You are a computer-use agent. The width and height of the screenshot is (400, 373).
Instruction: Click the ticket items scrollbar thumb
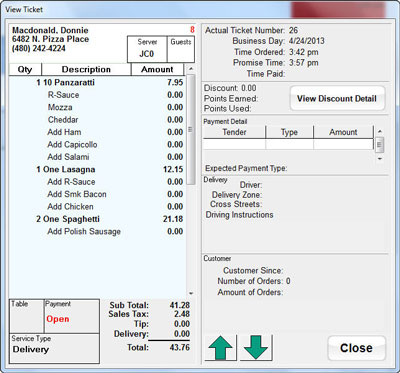(191, 130)
